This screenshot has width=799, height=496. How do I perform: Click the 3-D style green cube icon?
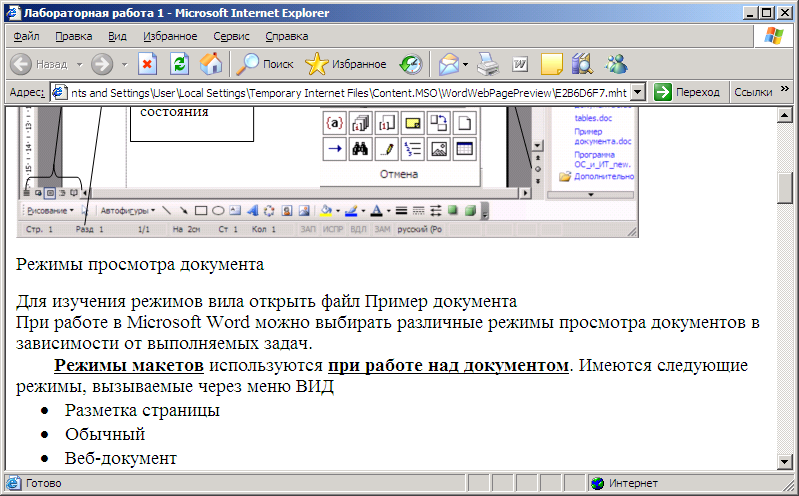point(470,211)
